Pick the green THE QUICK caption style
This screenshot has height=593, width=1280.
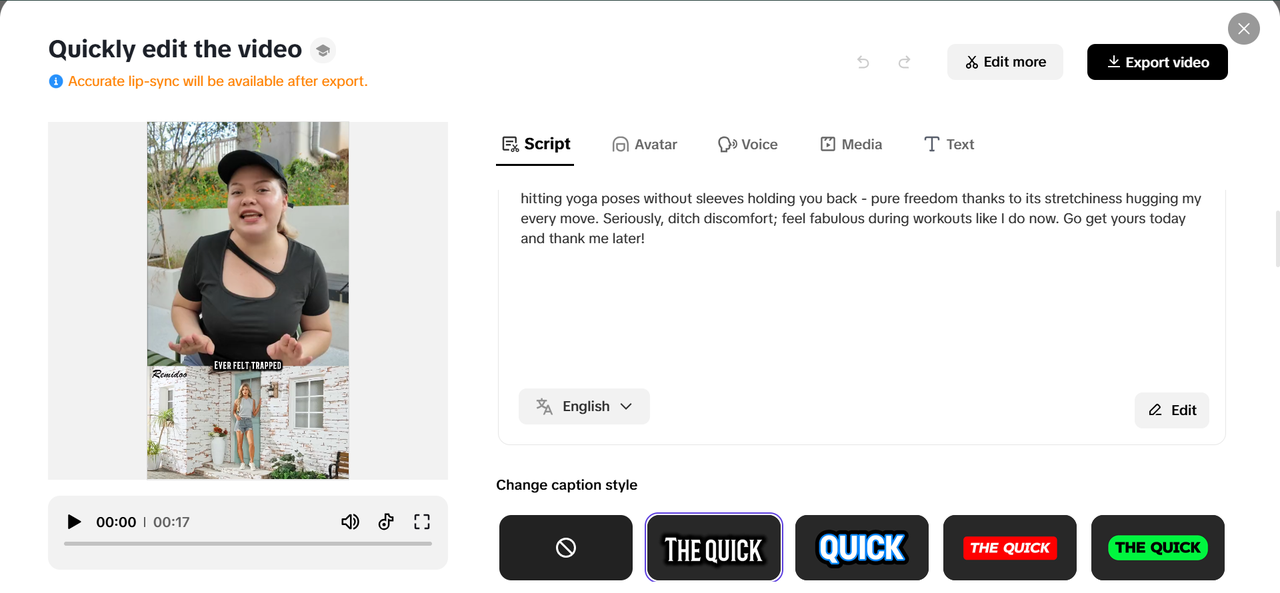pyautogui.click(x=1157, y=547)
